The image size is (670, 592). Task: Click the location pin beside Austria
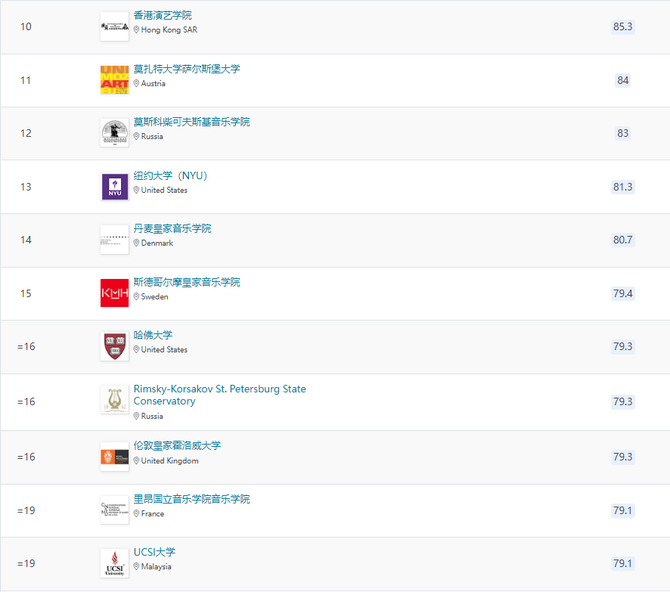click(x=136, y=83)
